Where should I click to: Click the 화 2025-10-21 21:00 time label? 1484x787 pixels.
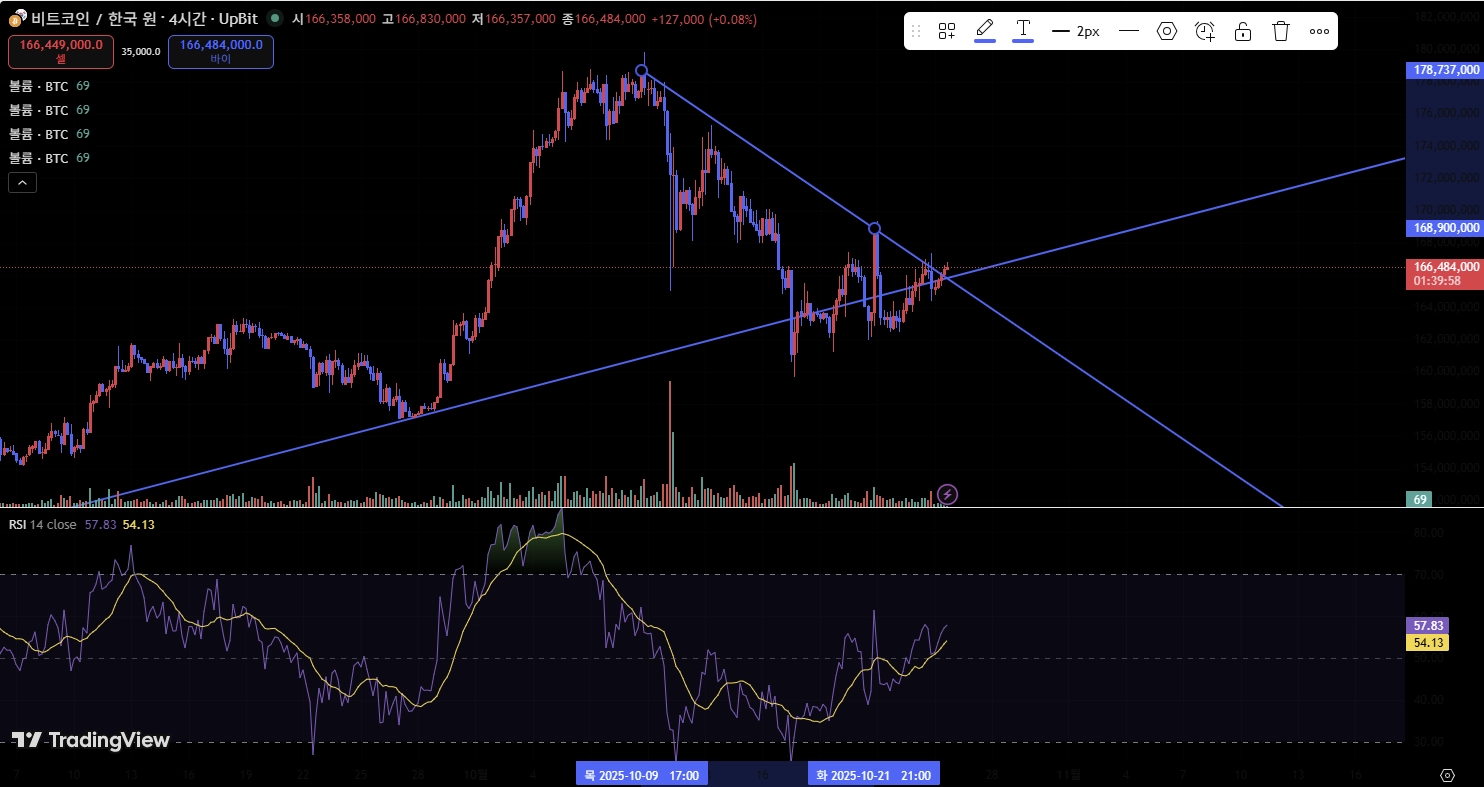tap(874, 775)
